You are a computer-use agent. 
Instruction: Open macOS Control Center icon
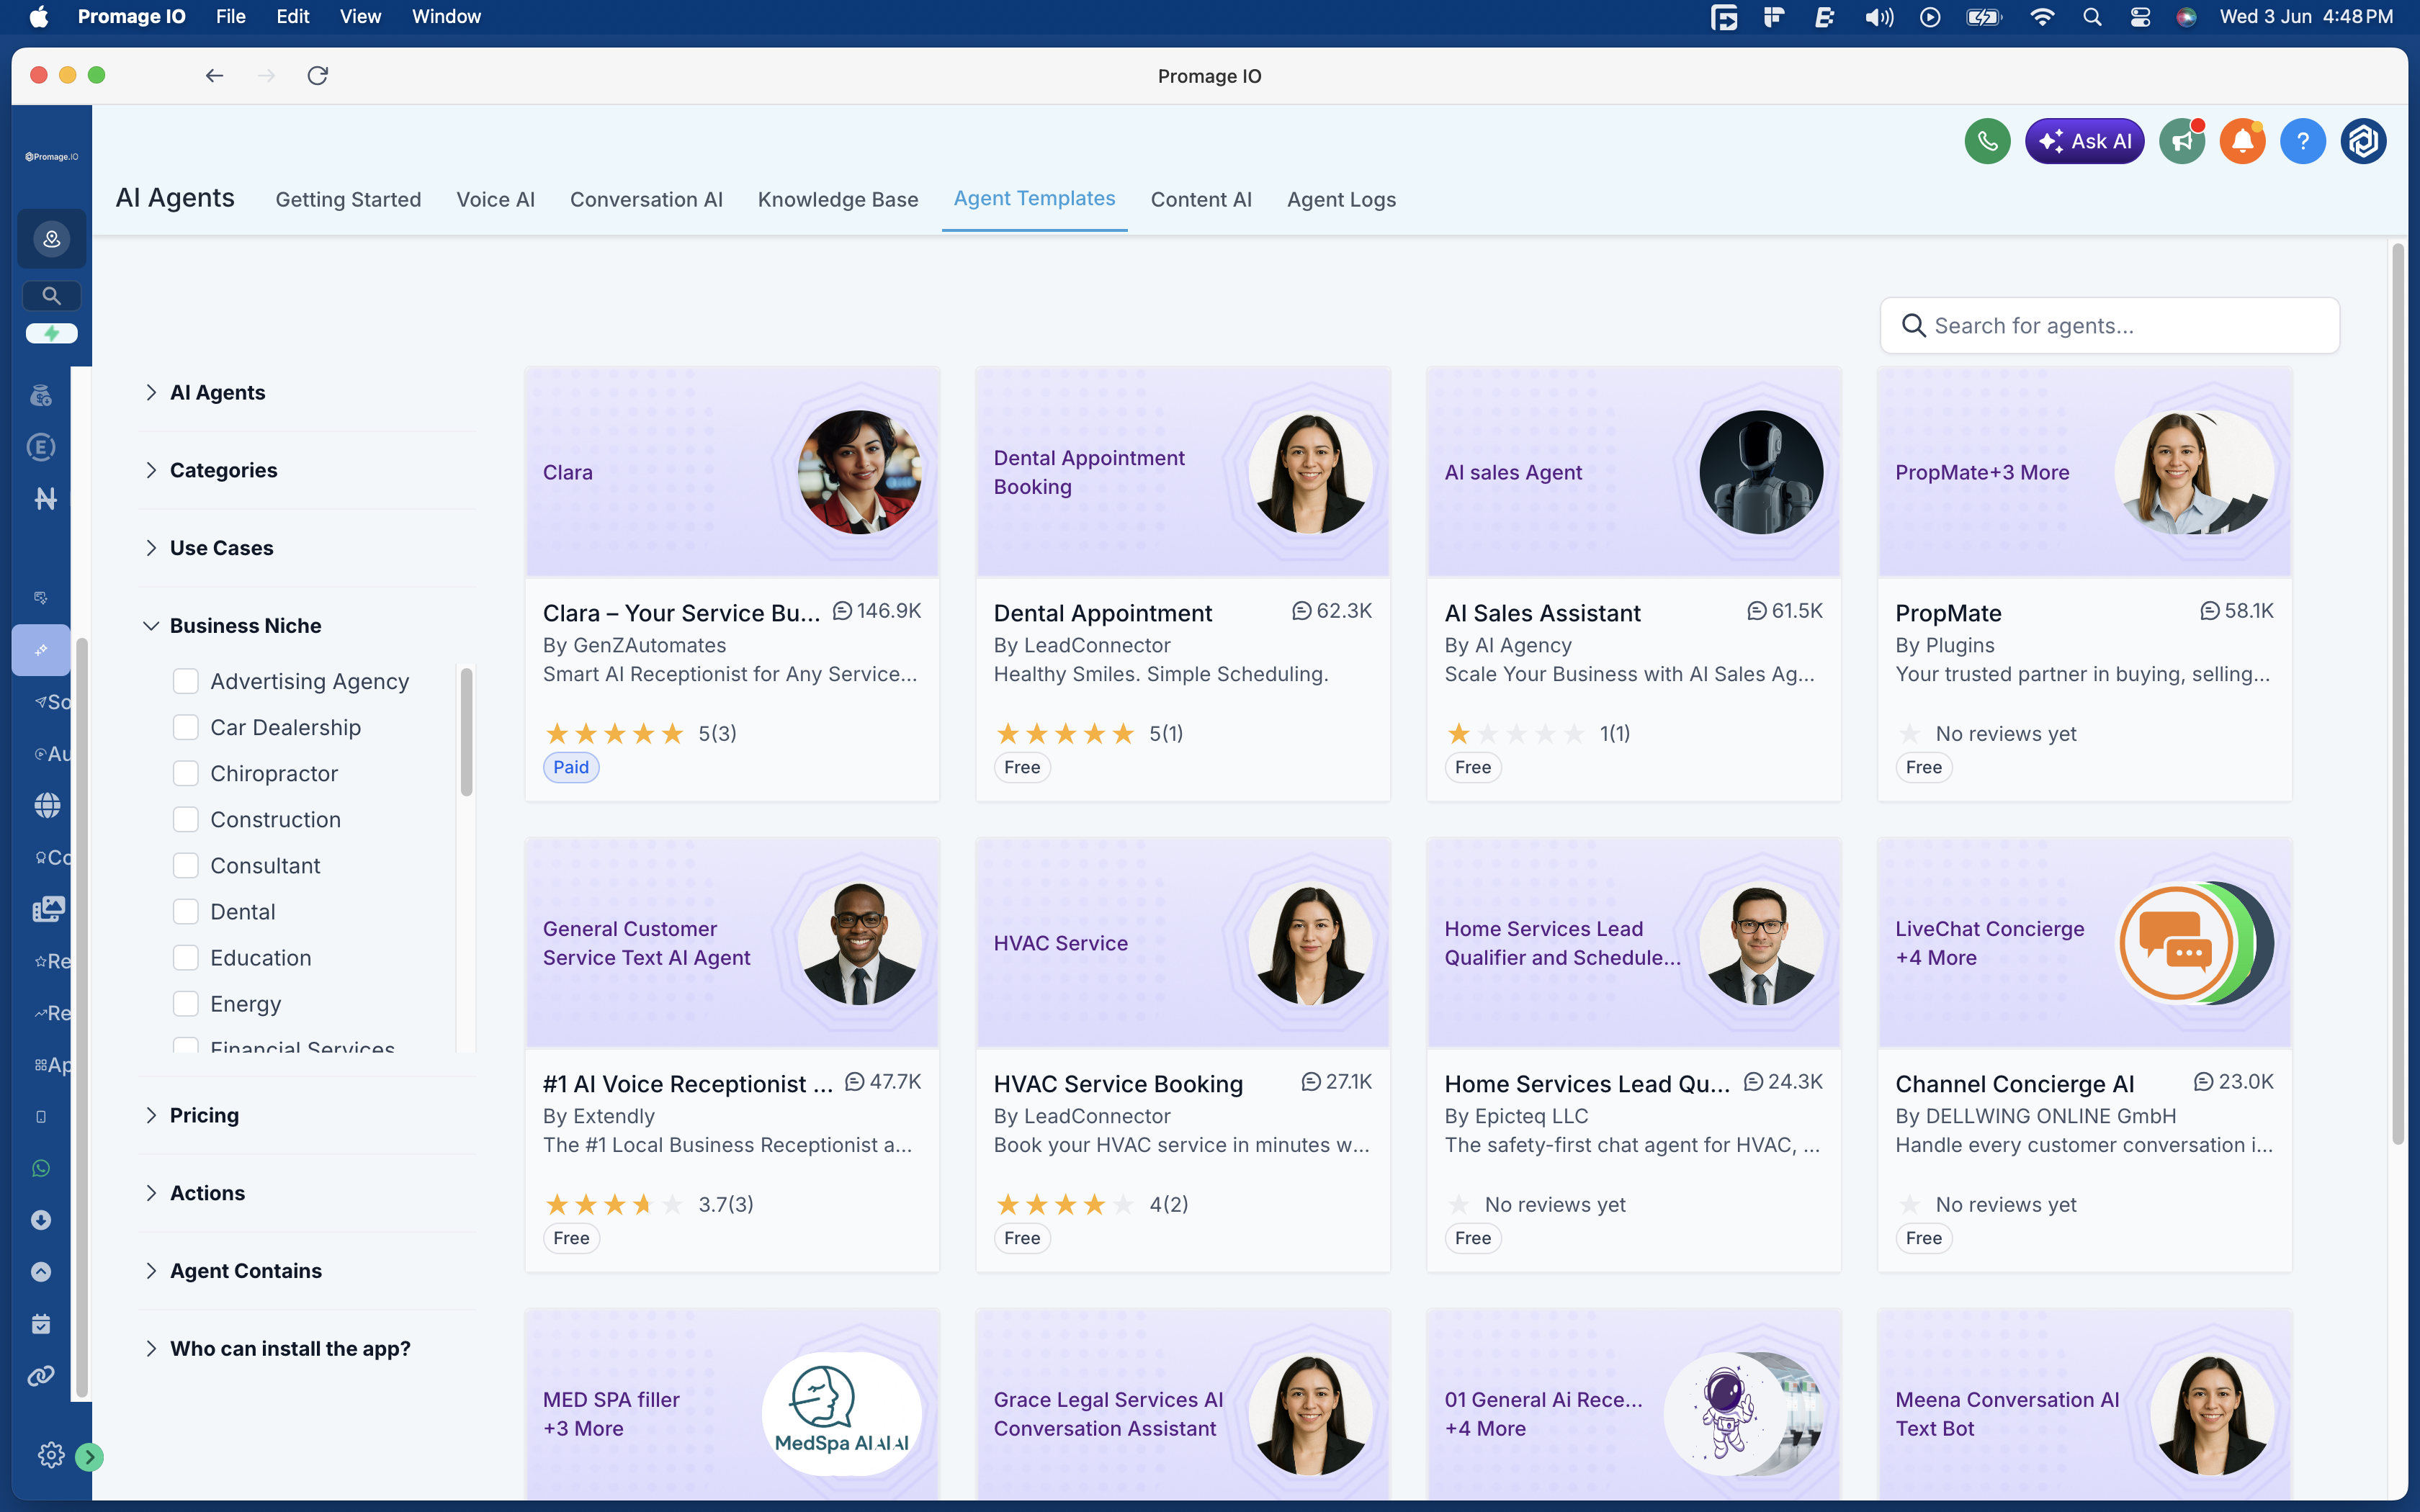(x=2140, y=17)
